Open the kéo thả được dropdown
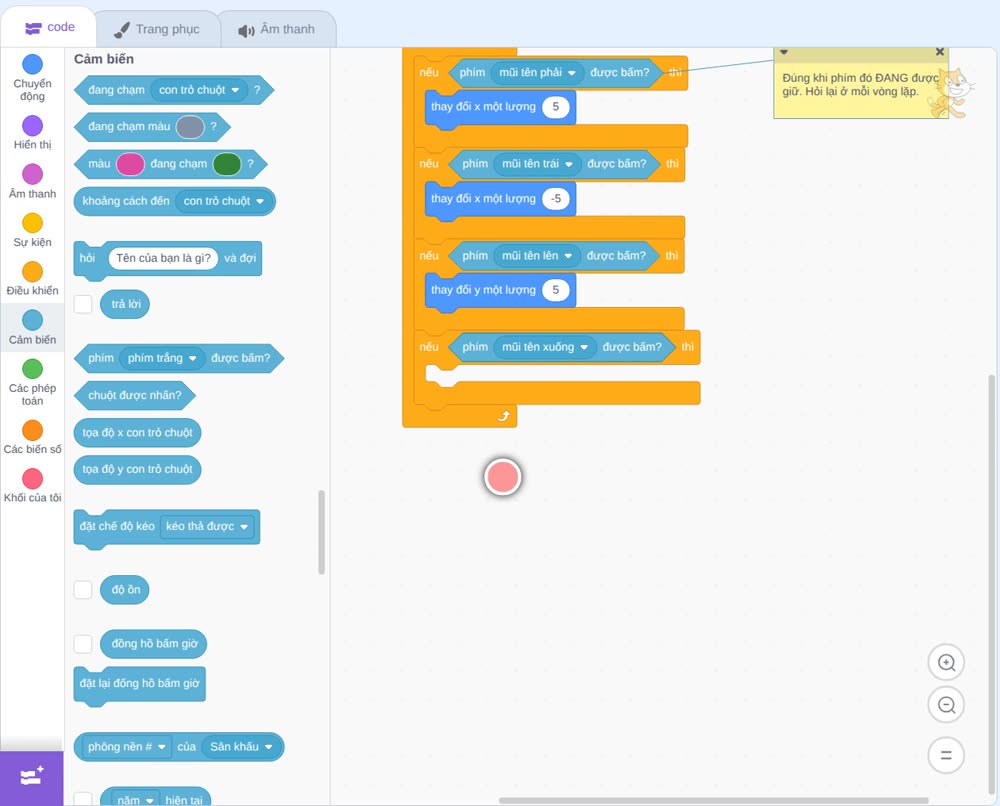Viewport: 1000px width, 806px height. pyautogui.click(x=207, y=527)
